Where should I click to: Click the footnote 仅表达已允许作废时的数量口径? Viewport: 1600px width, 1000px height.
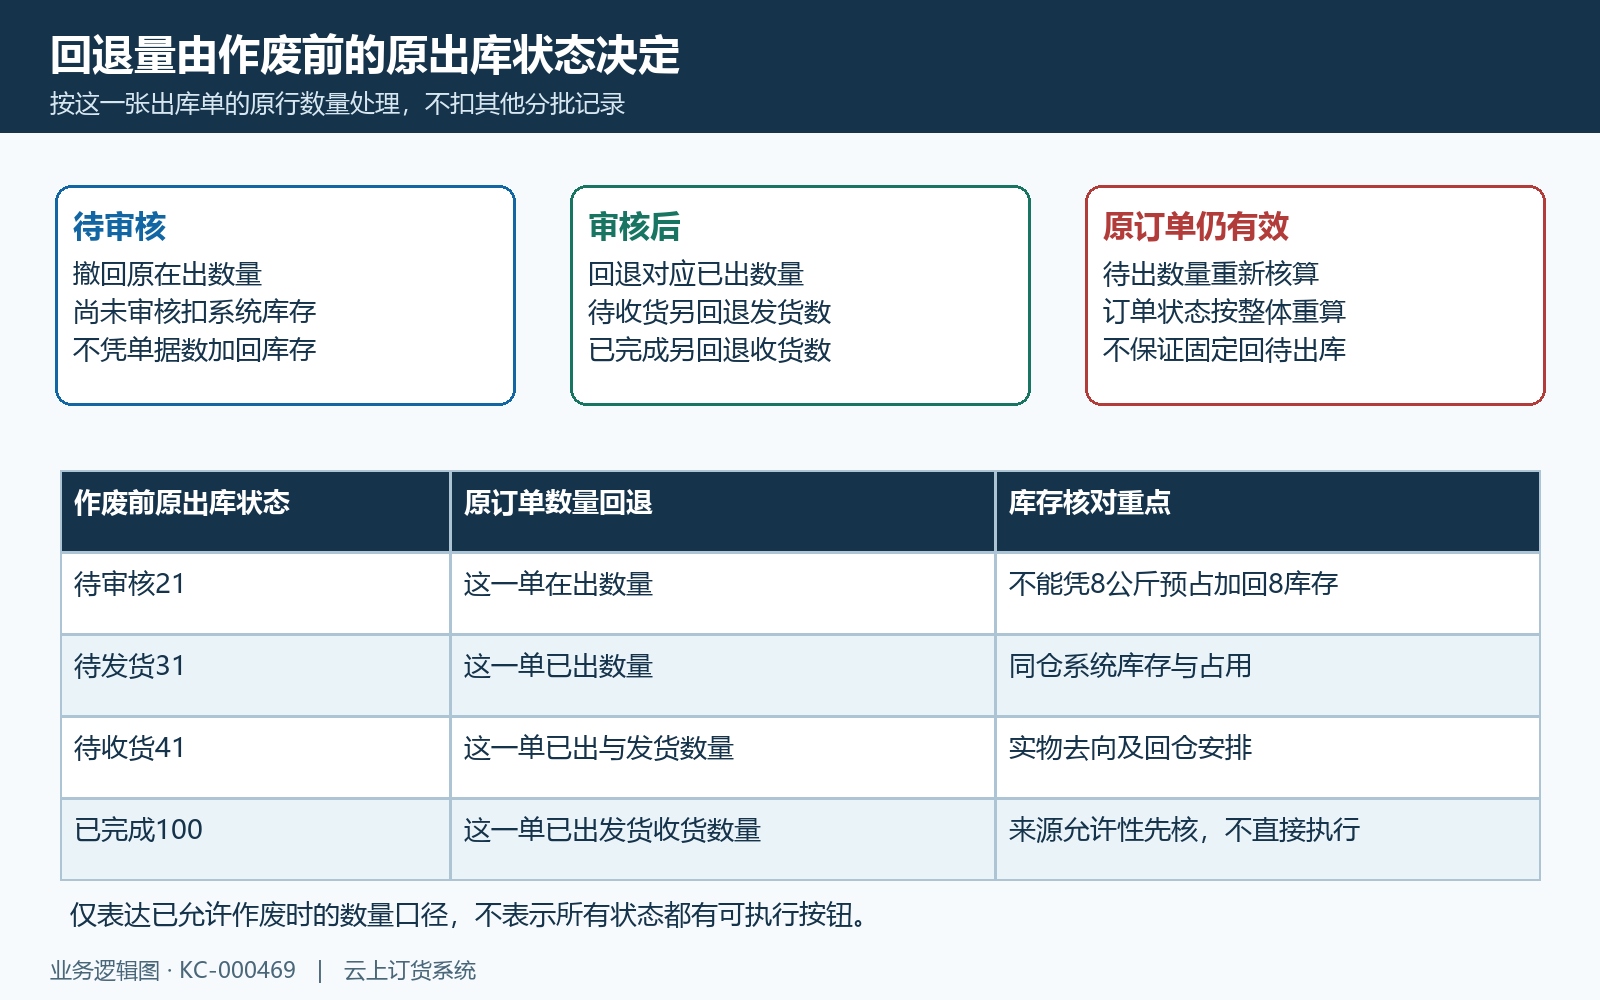259,915
